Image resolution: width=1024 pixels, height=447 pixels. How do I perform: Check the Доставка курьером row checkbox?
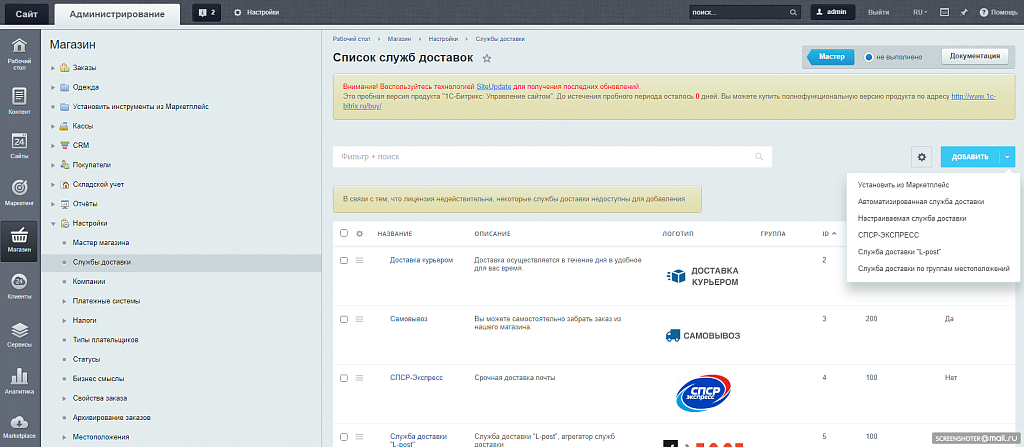coord(344,260)
